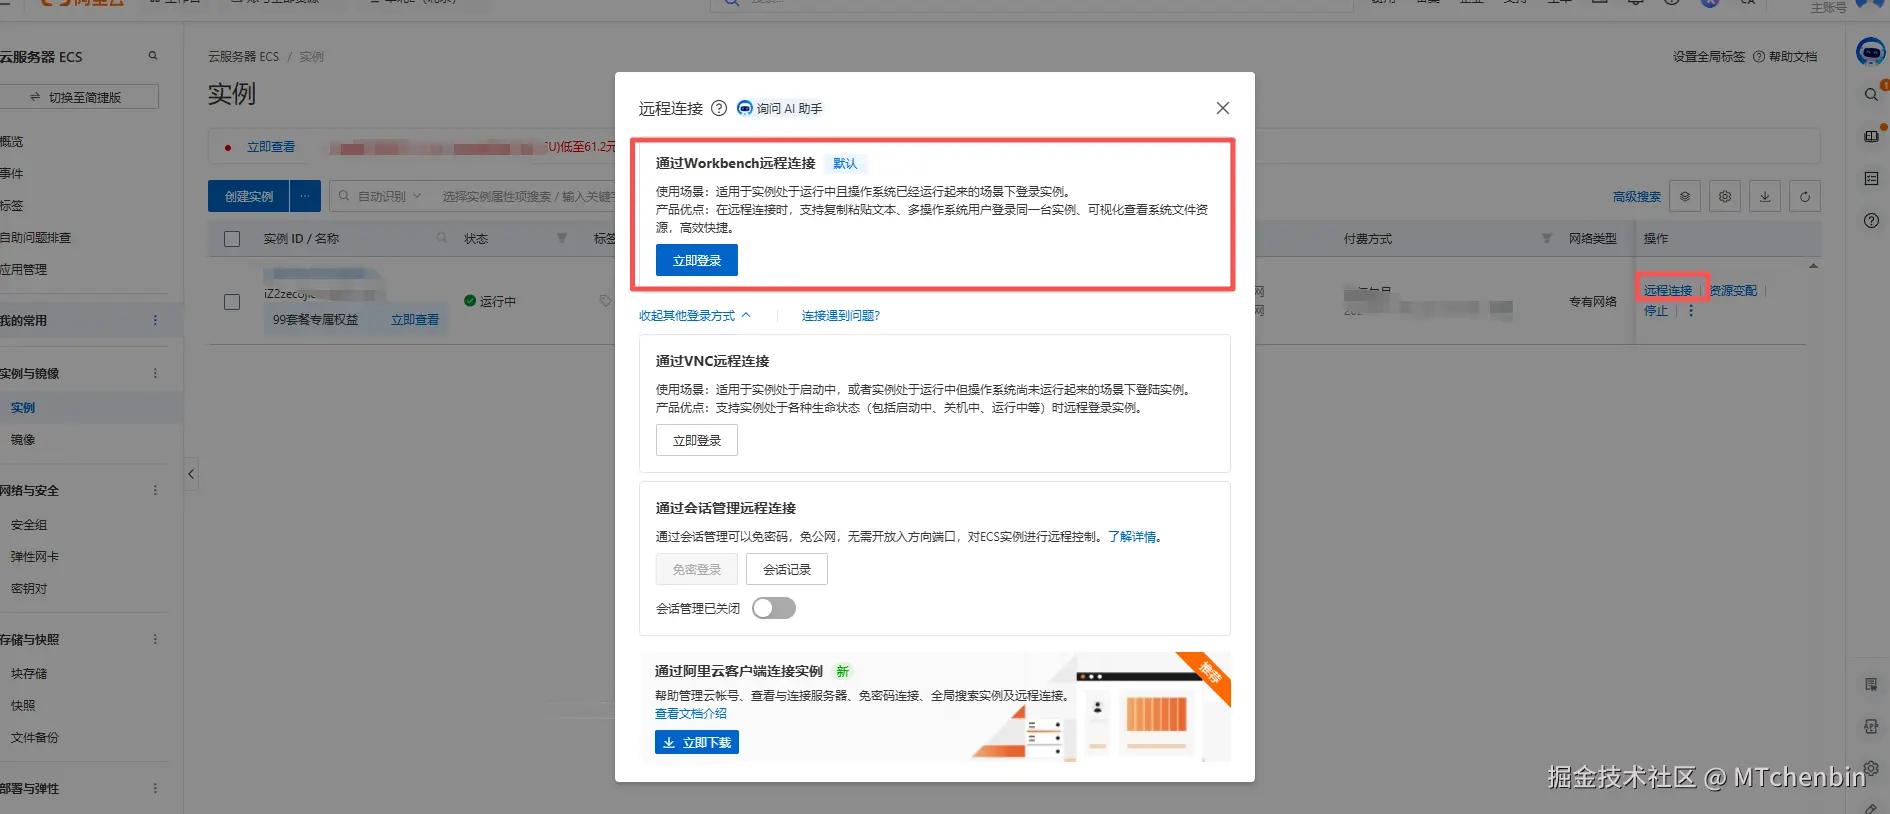Toggle the 会话管理已关闭 switch
Viewport: 1890px width, 814px height.
click(x=774, y=608)
